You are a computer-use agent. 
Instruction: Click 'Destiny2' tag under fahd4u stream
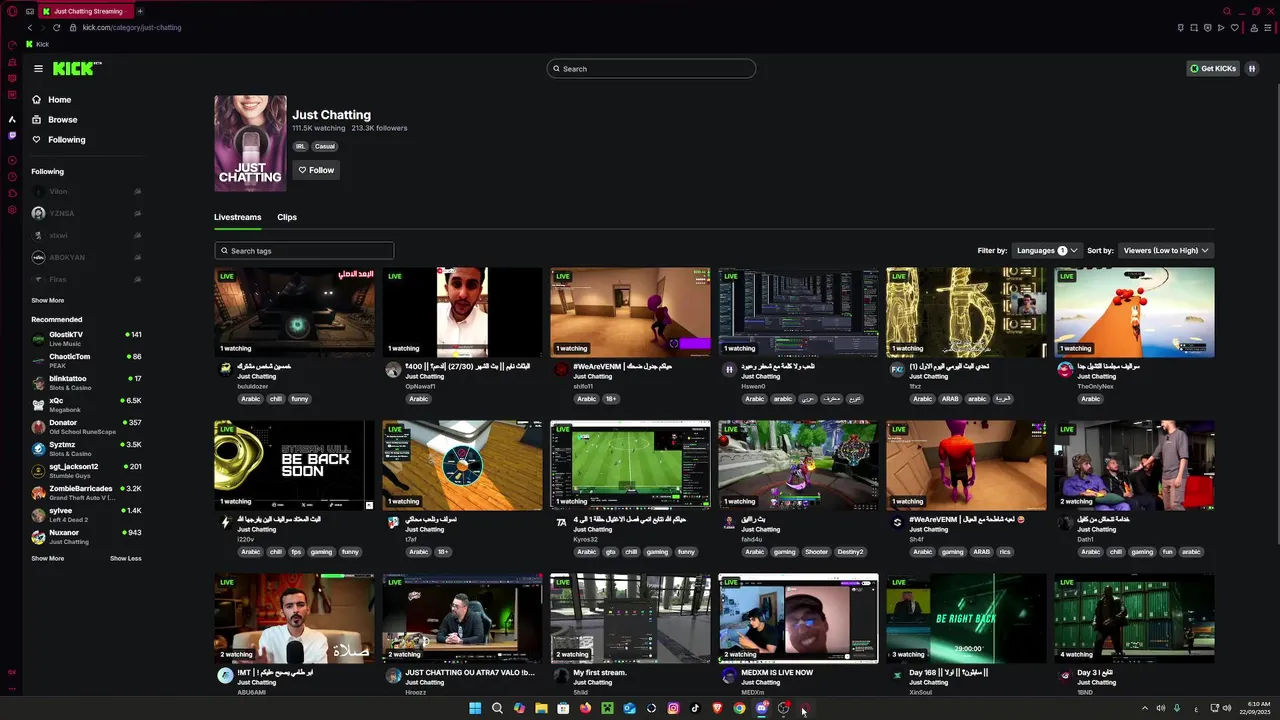(x=850, y=552)
